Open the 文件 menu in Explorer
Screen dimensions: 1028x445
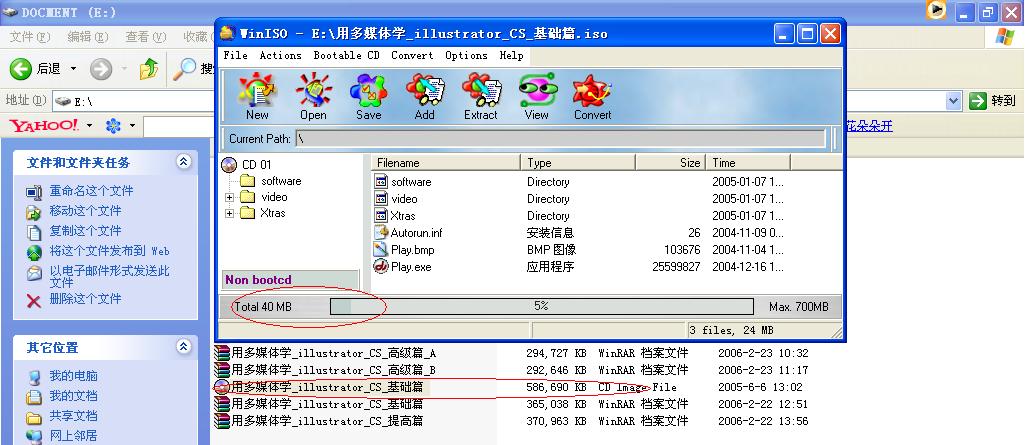[x=30, y=37]
